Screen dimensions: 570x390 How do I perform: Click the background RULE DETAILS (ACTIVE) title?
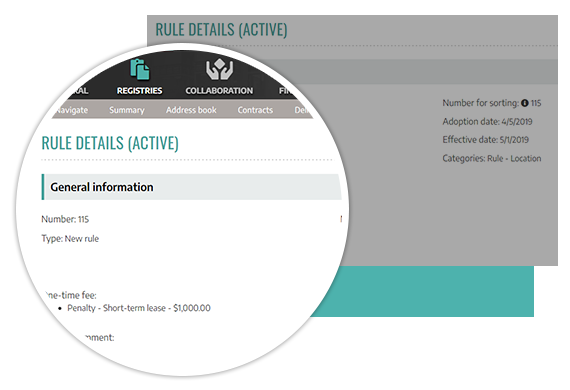point(221,30)
